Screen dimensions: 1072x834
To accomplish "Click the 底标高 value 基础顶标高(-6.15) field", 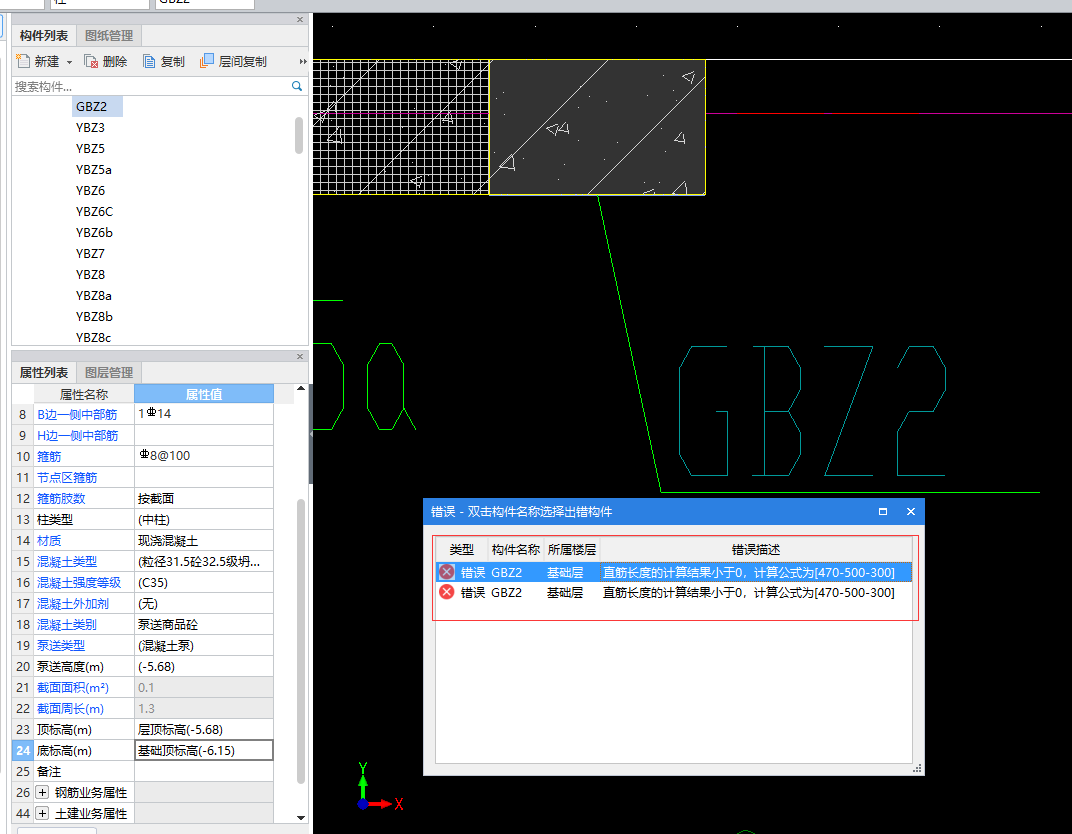I will pyautogui.click(x=204, y=751).
